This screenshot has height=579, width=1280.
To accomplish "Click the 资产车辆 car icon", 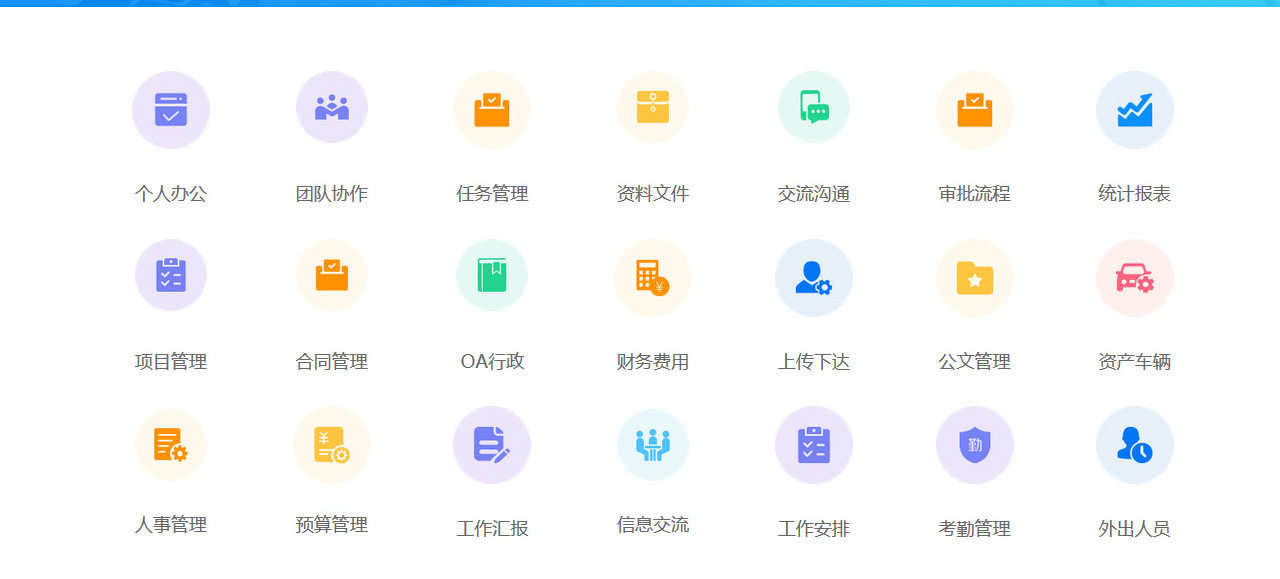I will click(x=1135, y=278).
